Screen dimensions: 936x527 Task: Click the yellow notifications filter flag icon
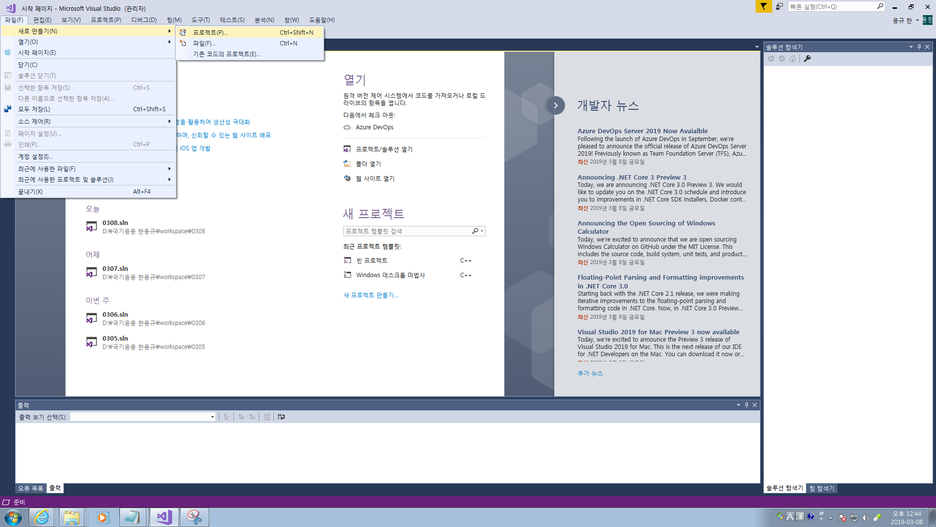763,7
